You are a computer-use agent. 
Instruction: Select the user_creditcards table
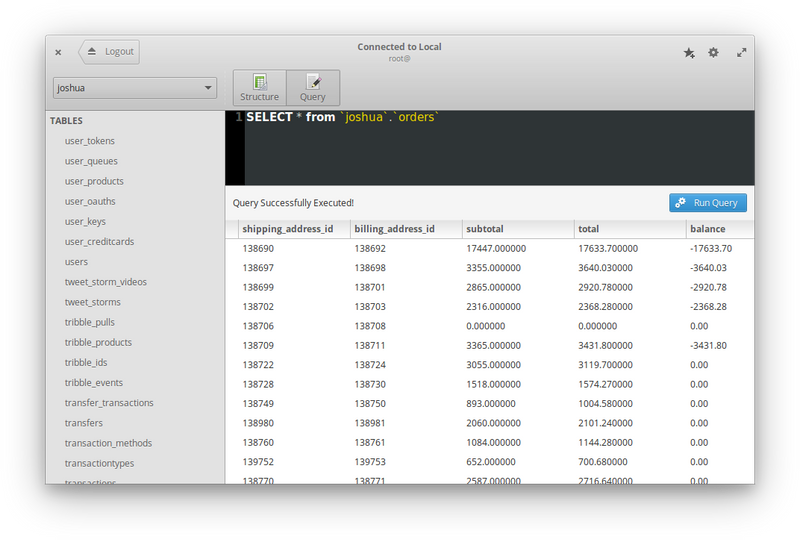99,241
